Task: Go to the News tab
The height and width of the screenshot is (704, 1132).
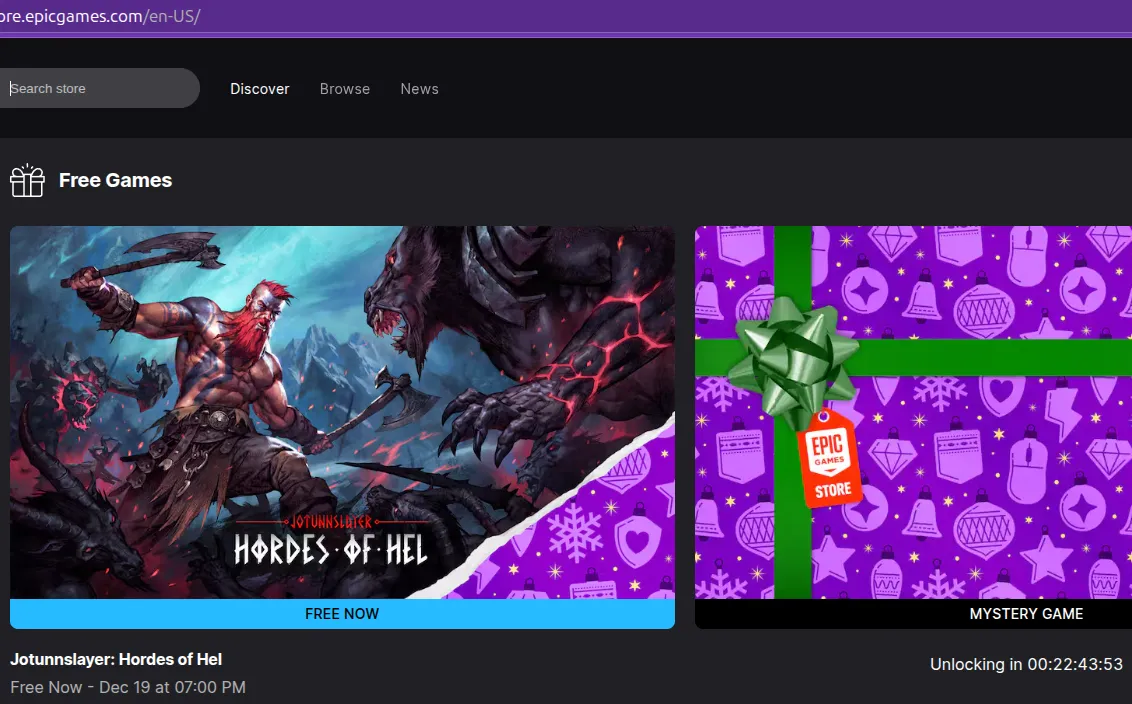Action: click(419, 89)
